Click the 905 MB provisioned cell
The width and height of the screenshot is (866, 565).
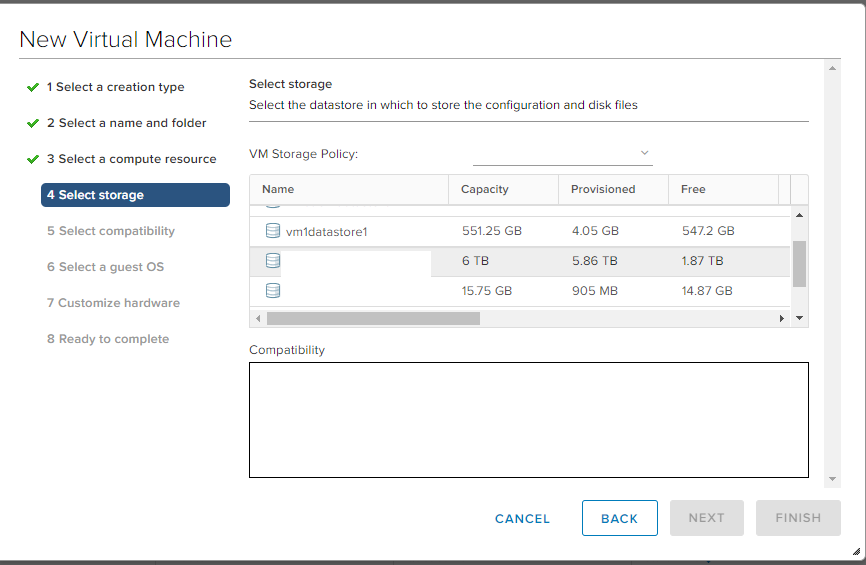tap(594, 291)
